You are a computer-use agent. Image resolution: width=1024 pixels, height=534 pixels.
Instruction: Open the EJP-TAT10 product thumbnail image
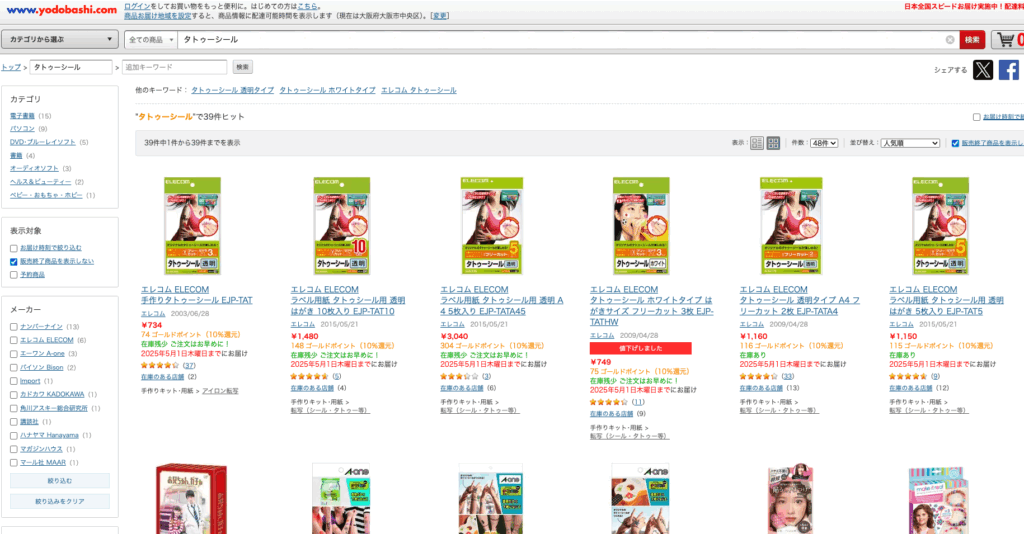[x=342, y=226]
